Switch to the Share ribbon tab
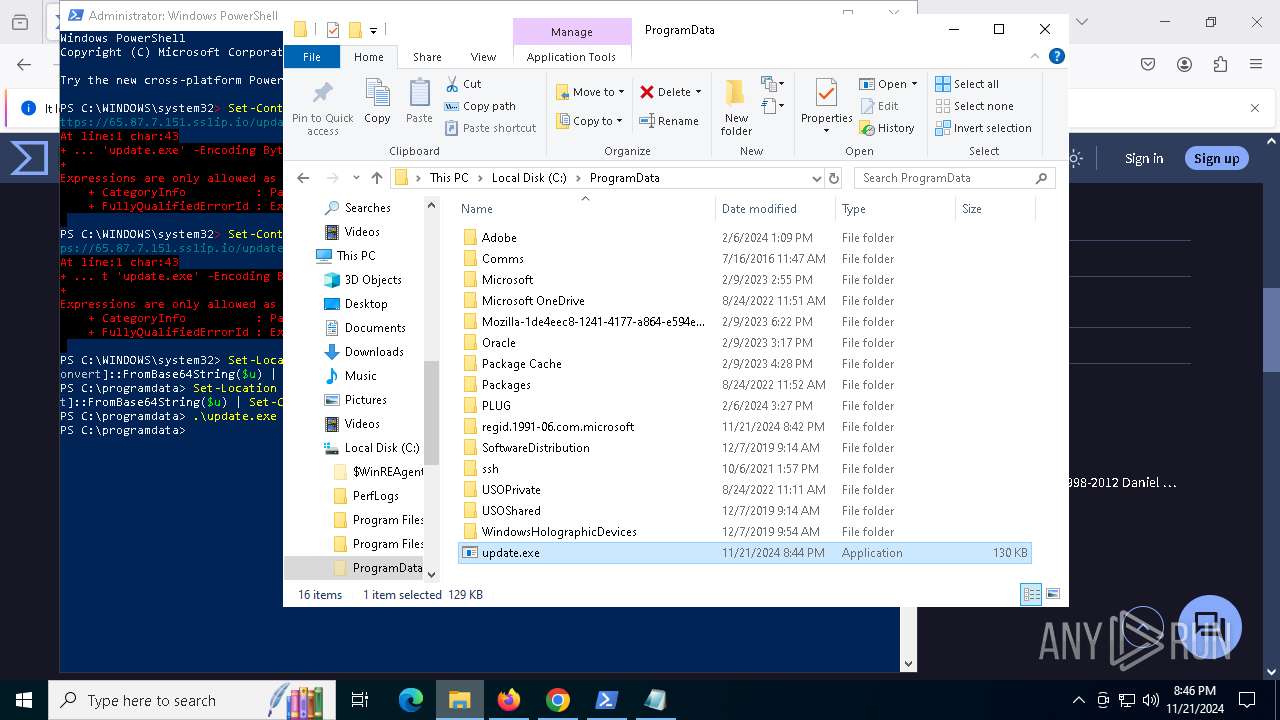 coord(427,57)
